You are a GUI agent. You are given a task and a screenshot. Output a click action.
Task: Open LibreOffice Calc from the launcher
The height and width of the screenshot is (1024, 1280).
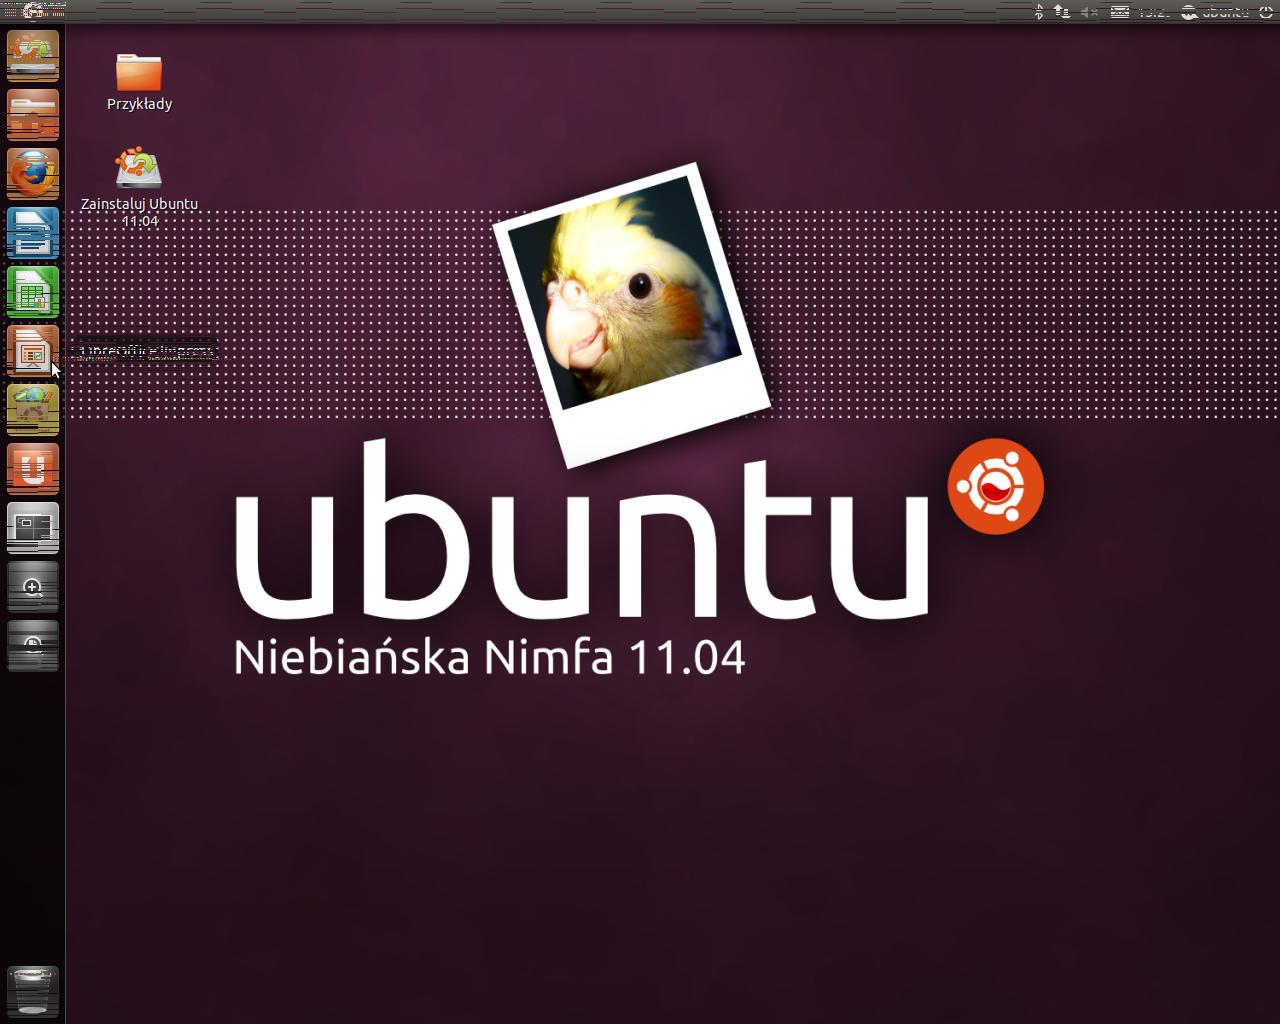pyautogui.click(x=33, y=292)
